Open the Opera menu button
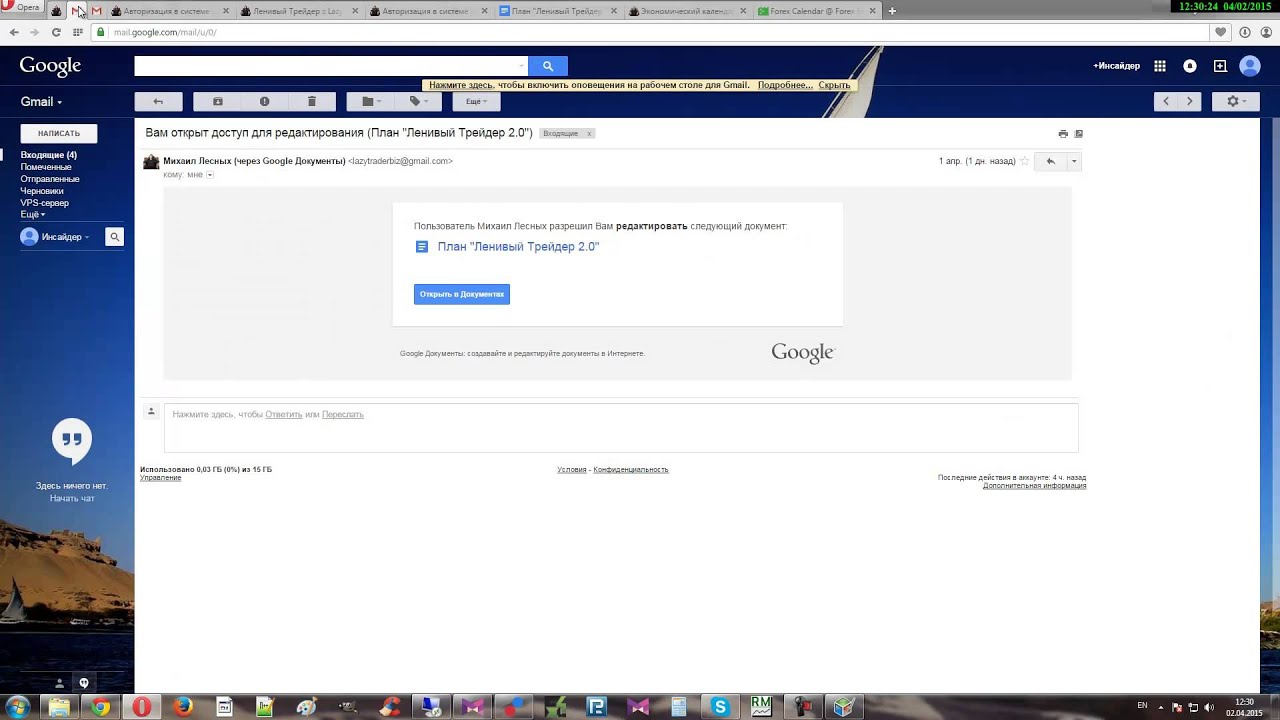The image size is (1280, 720). (22, 8)
